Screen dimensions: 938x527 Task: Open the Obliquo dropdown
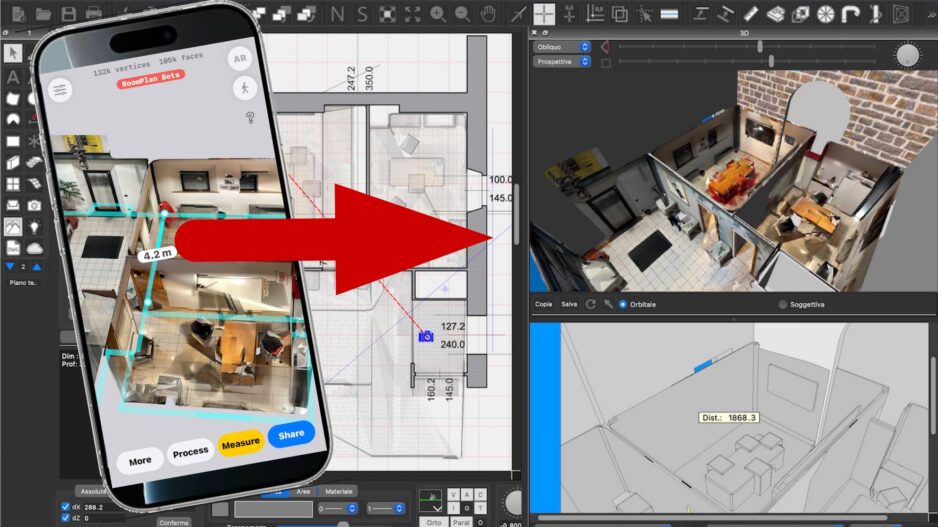562,46
